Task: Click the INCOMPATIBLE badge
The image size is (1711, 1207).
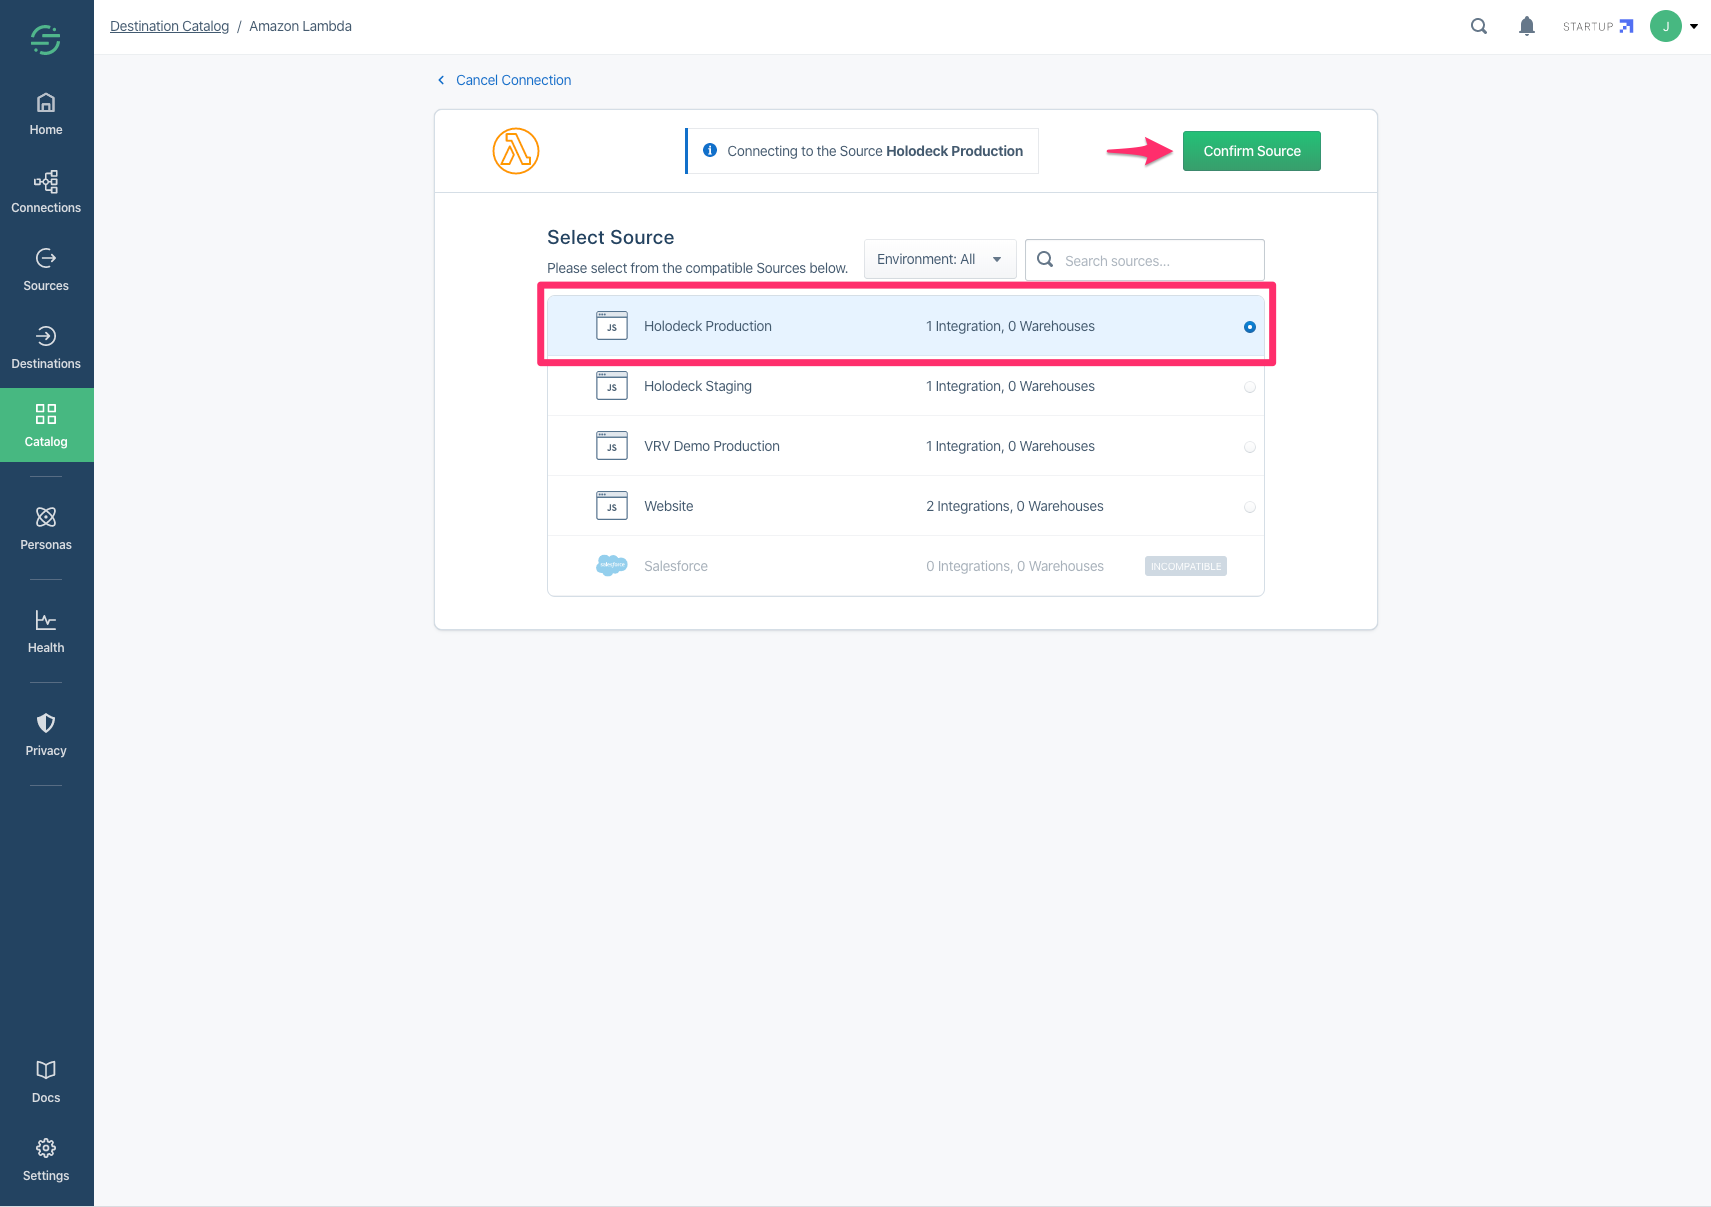Action: [x=1186, y=566]
